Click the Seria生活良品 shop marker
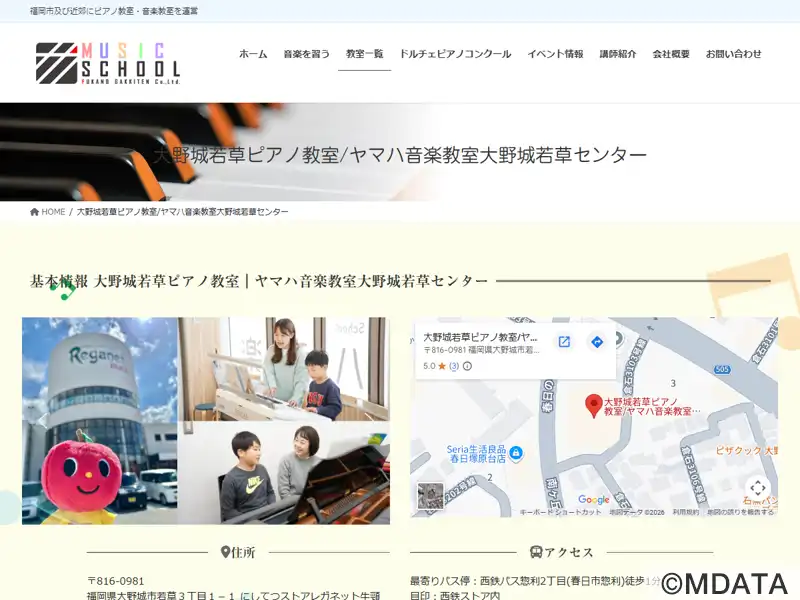This screenshot has width=800, height=600. [x=516, y=453]
